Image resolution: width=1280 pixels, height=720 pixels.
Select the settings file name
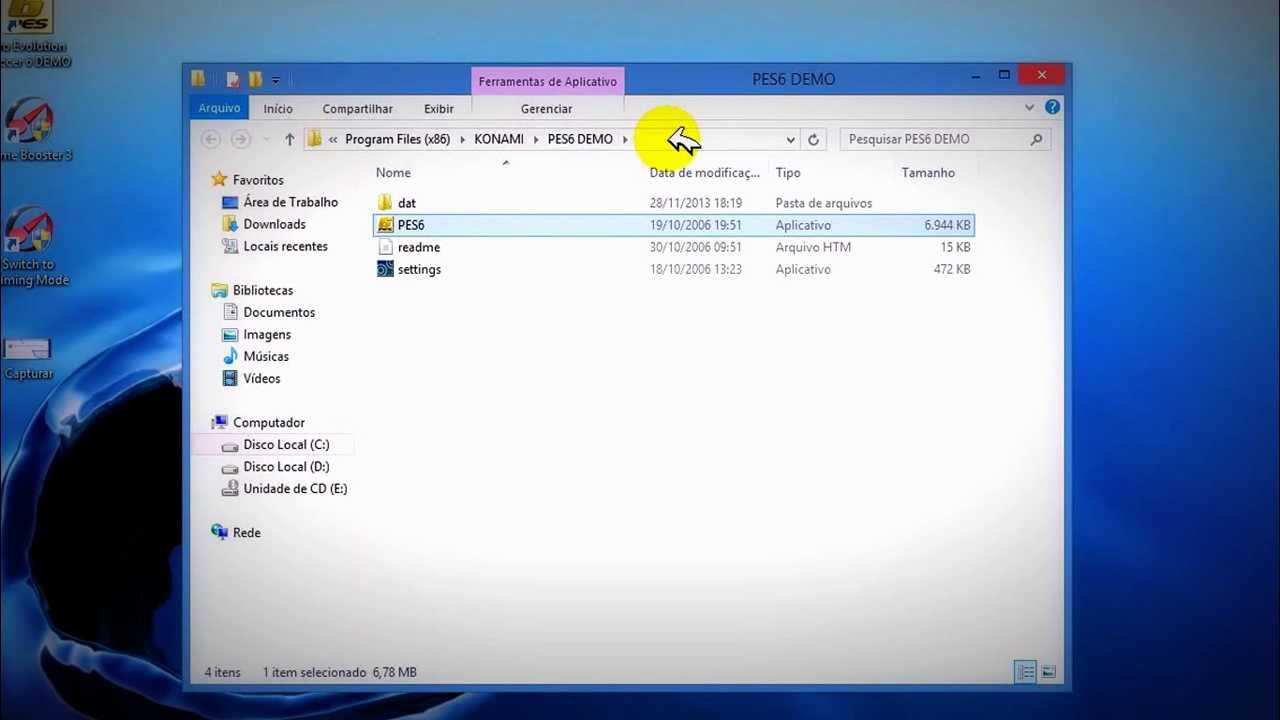419,269
